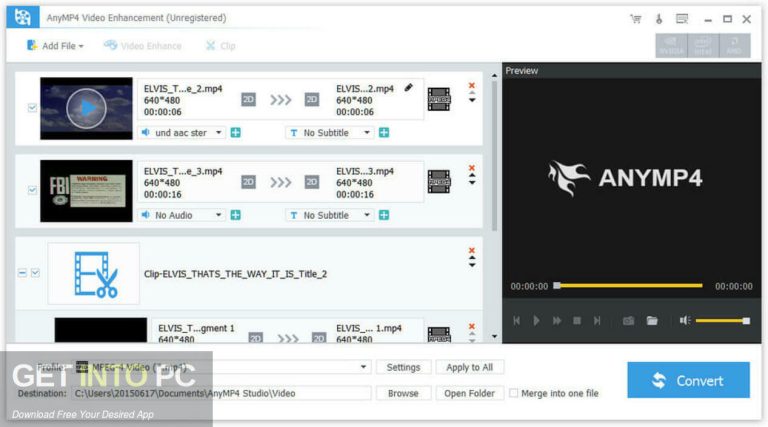
Task: Open the shopping cart purchase icon
Action: tap(636, 19)
